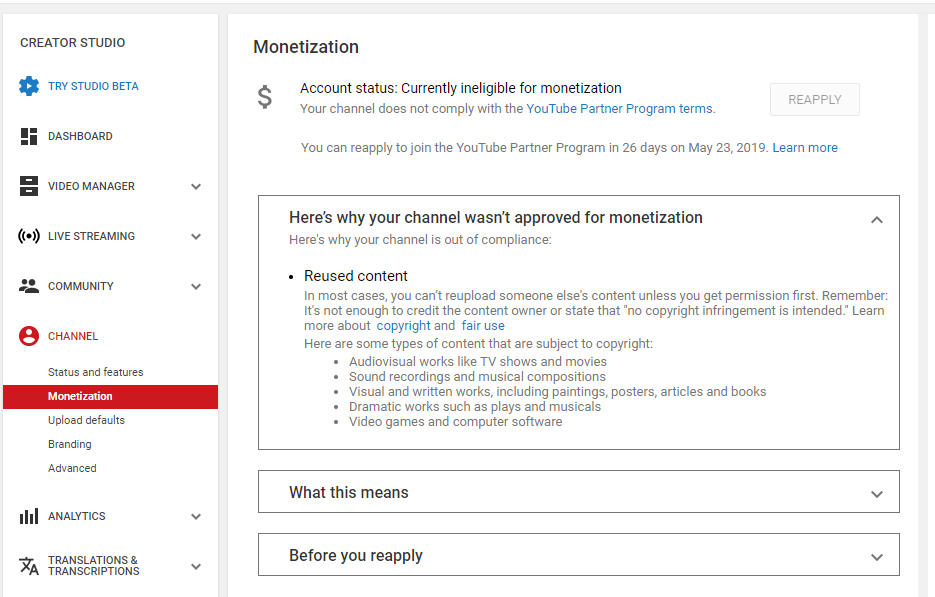Open Branding settings
Image resolution: width=935 pixels, height=597 pixels.
click(x=70, y=444)
